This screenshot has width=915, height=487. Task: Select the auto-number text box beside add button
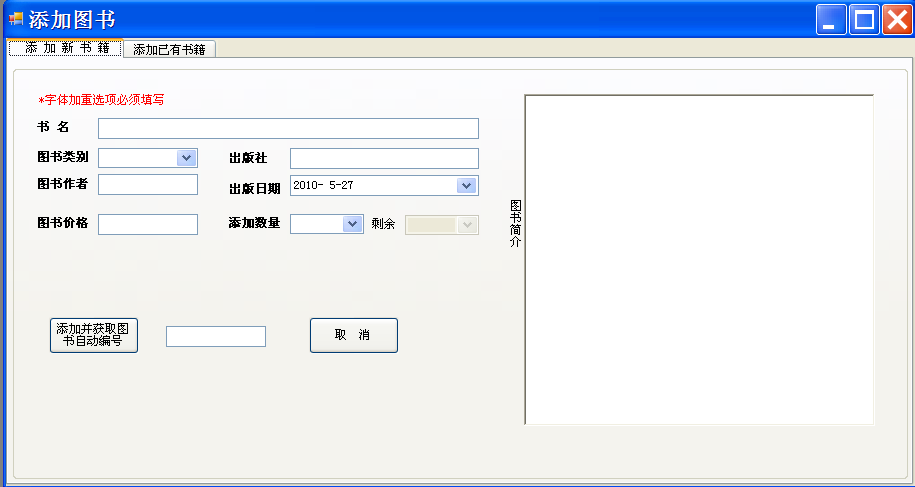(216, 337)
